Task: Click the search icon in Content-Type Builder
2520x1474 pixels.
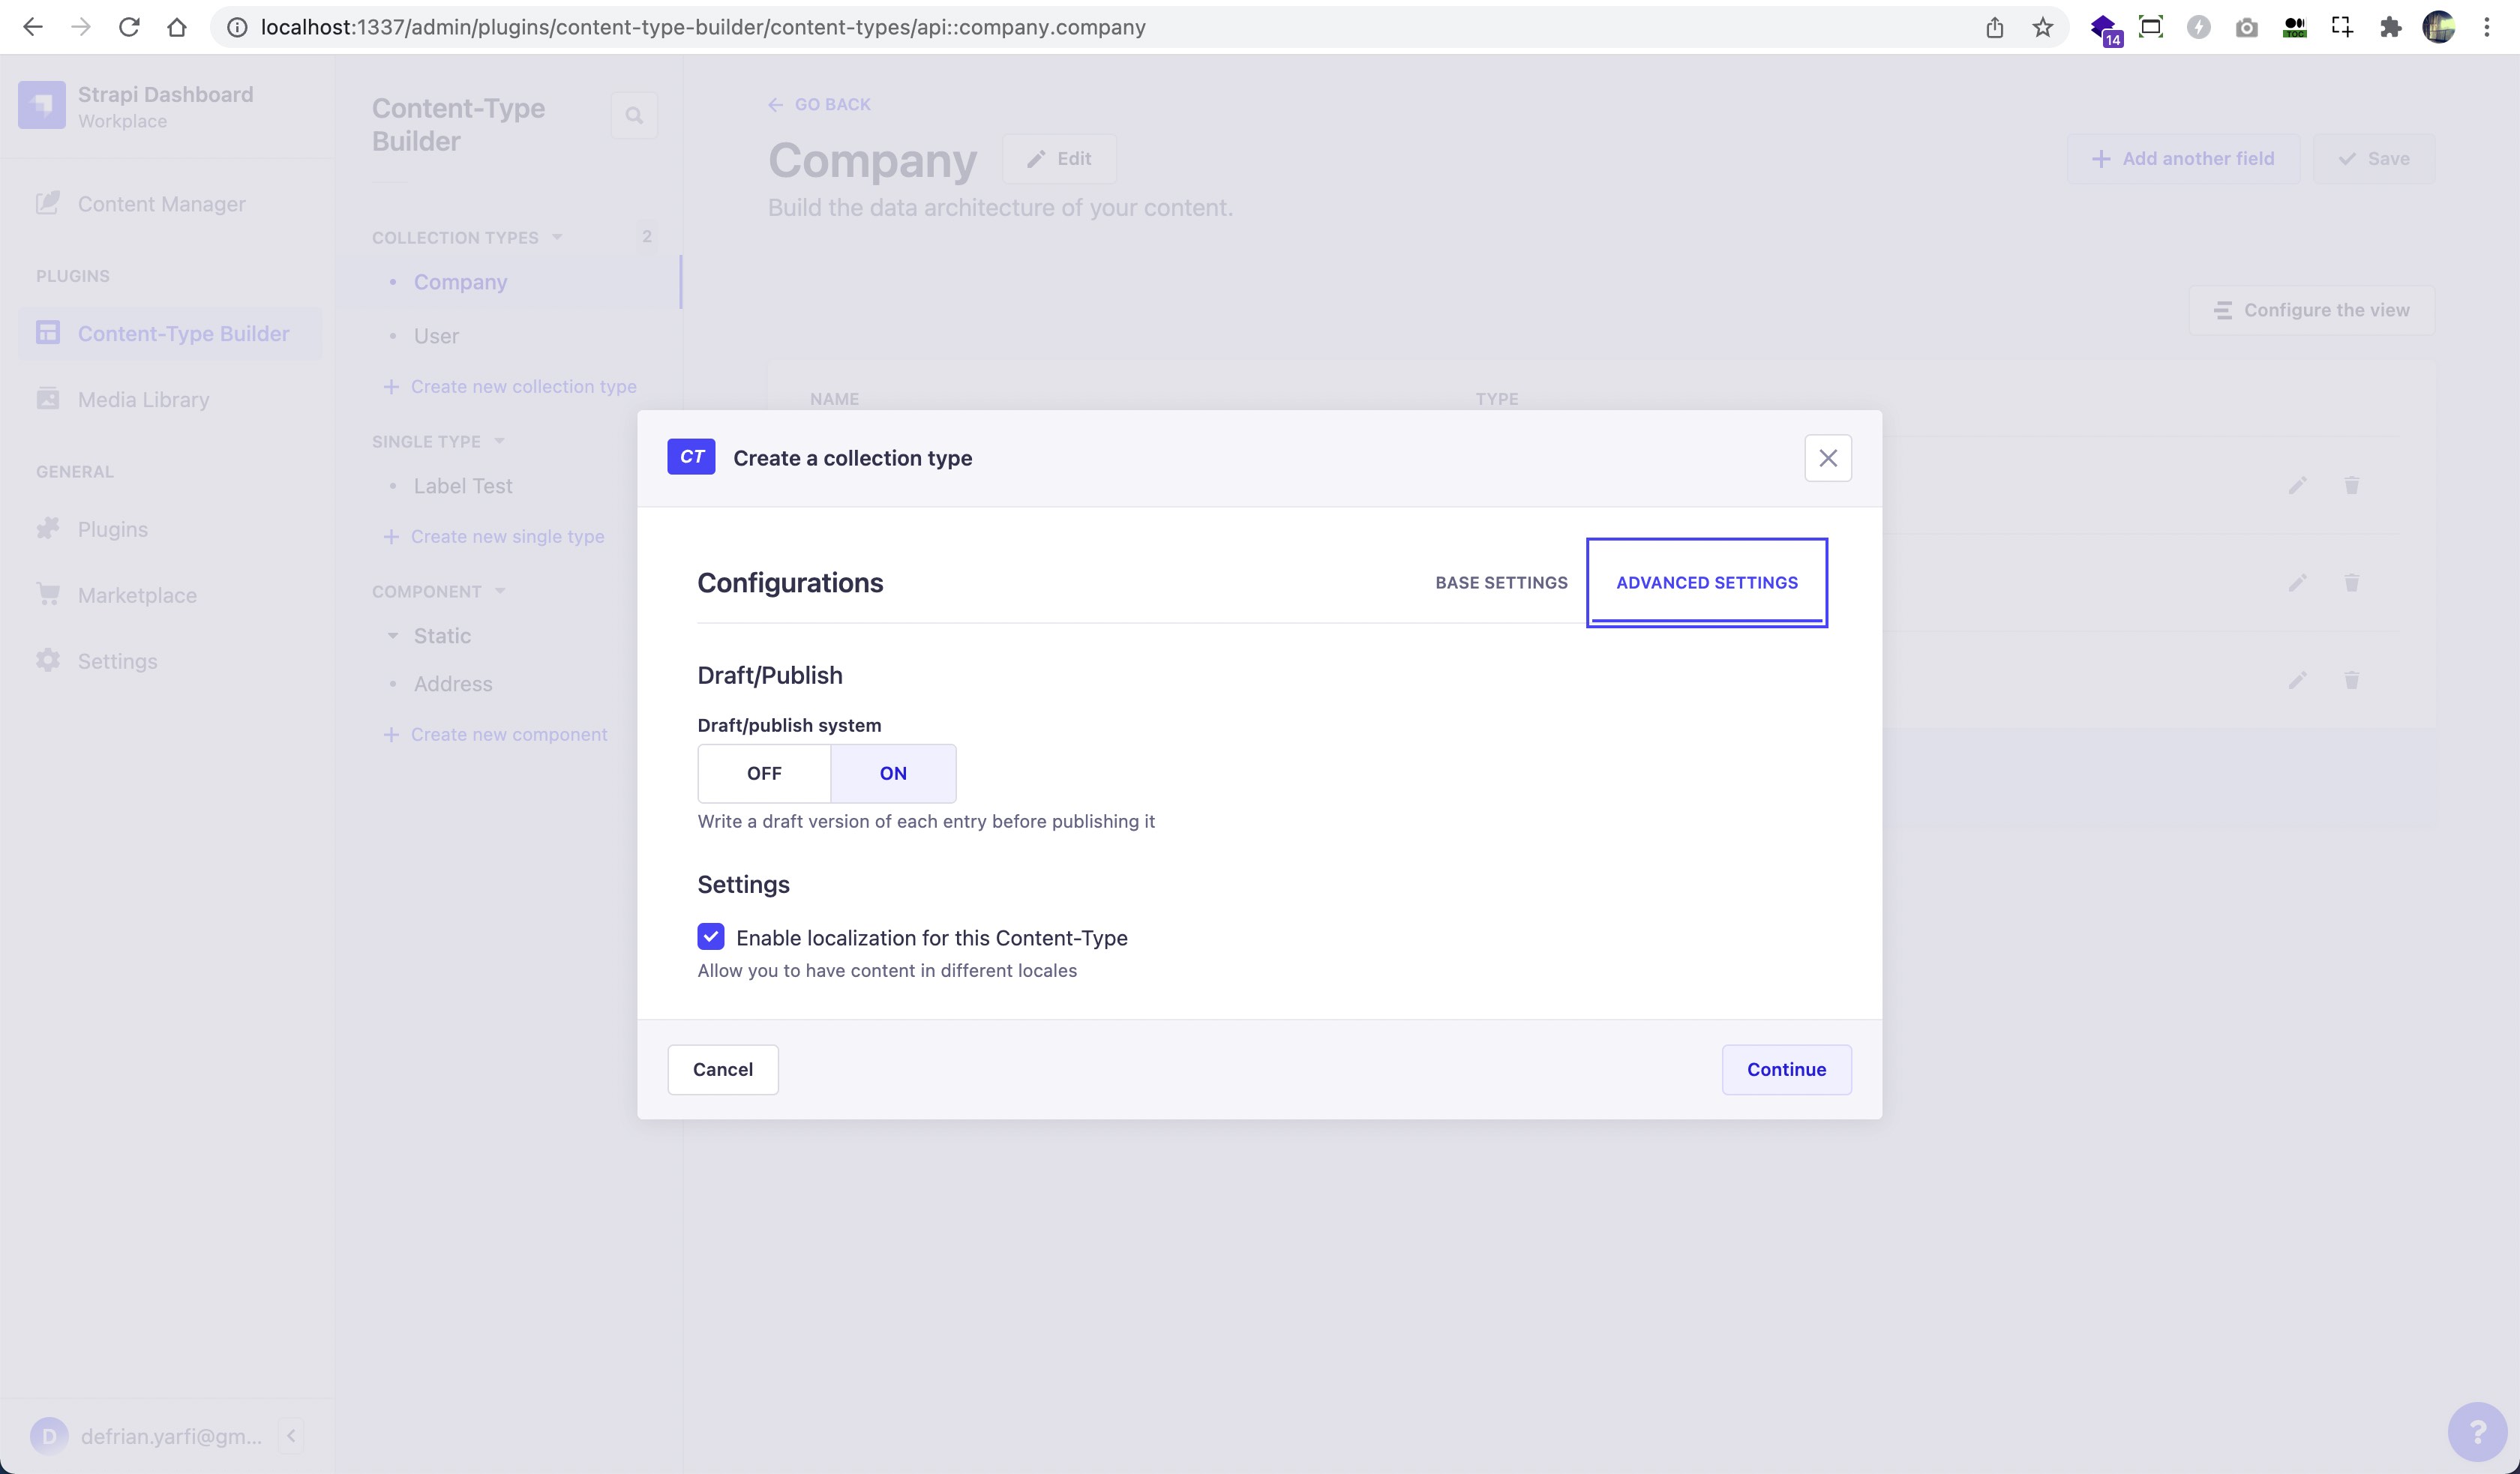Action: coord(634,114)
